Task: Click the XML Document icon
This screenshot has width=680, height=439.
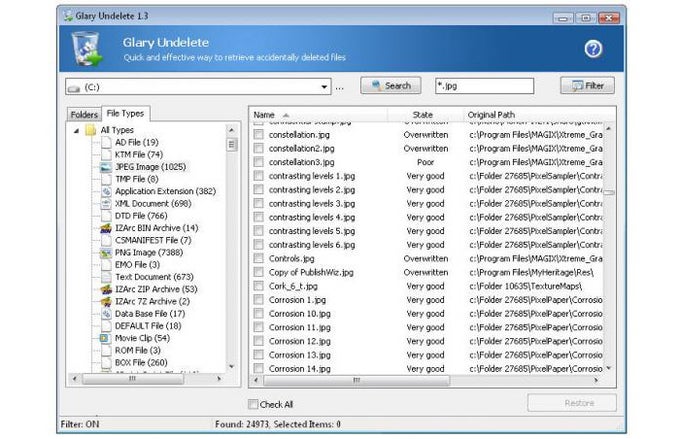Action: pyautogui.click(x=106, y=203)
